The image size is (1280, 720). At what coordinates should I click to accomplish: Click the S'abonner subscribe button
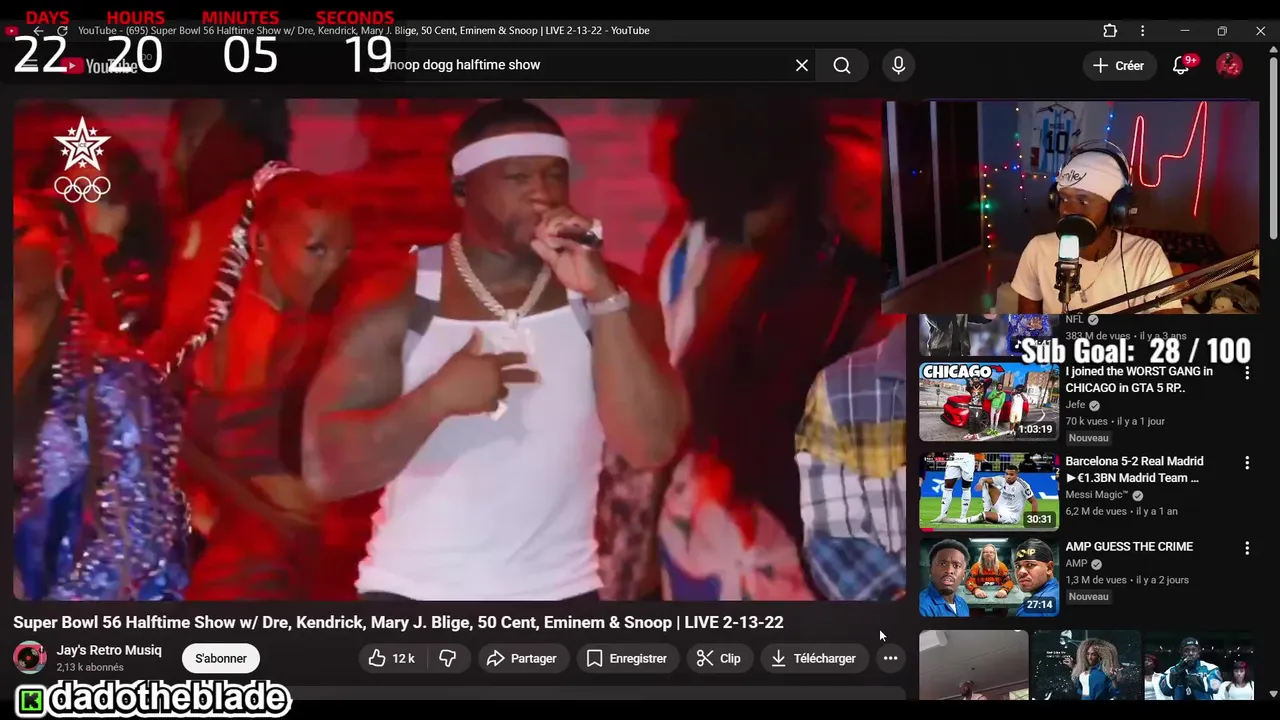pyautogui.click(x=221, y=658)
